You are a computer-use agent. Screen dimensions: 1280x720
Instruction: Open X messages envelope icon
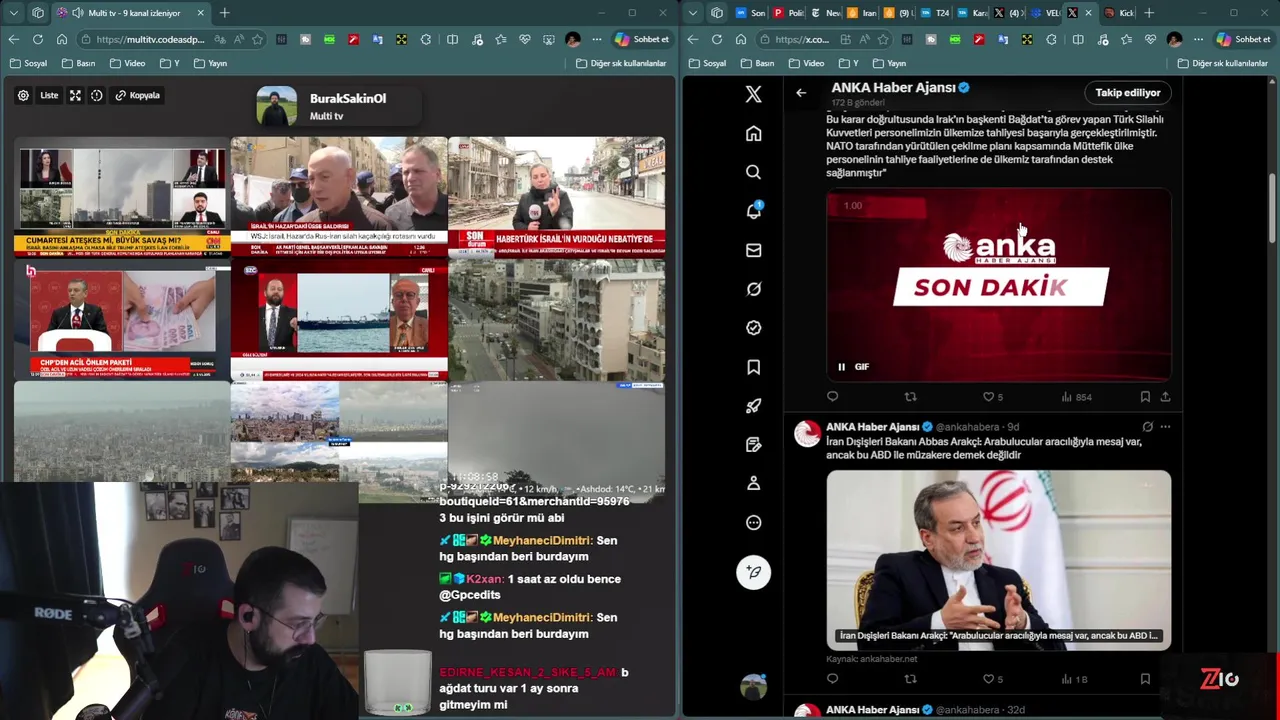754,250
